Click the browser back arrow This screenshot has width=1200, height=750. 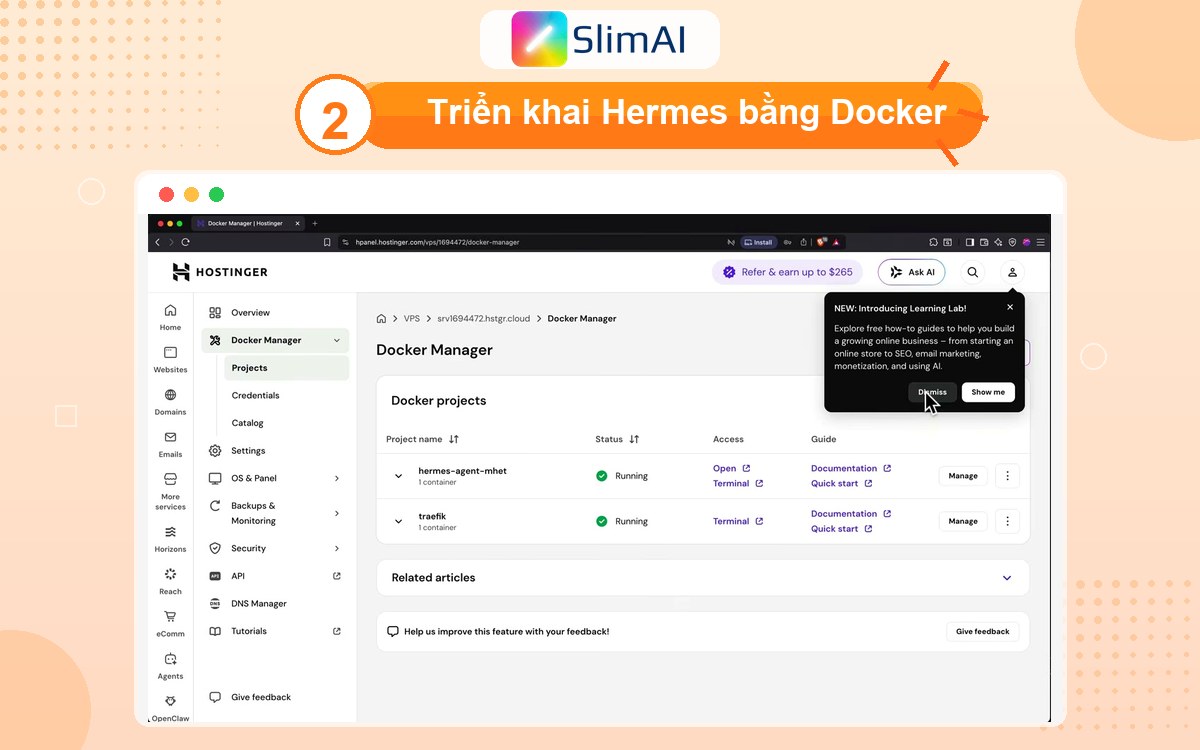tap(157, 242)
